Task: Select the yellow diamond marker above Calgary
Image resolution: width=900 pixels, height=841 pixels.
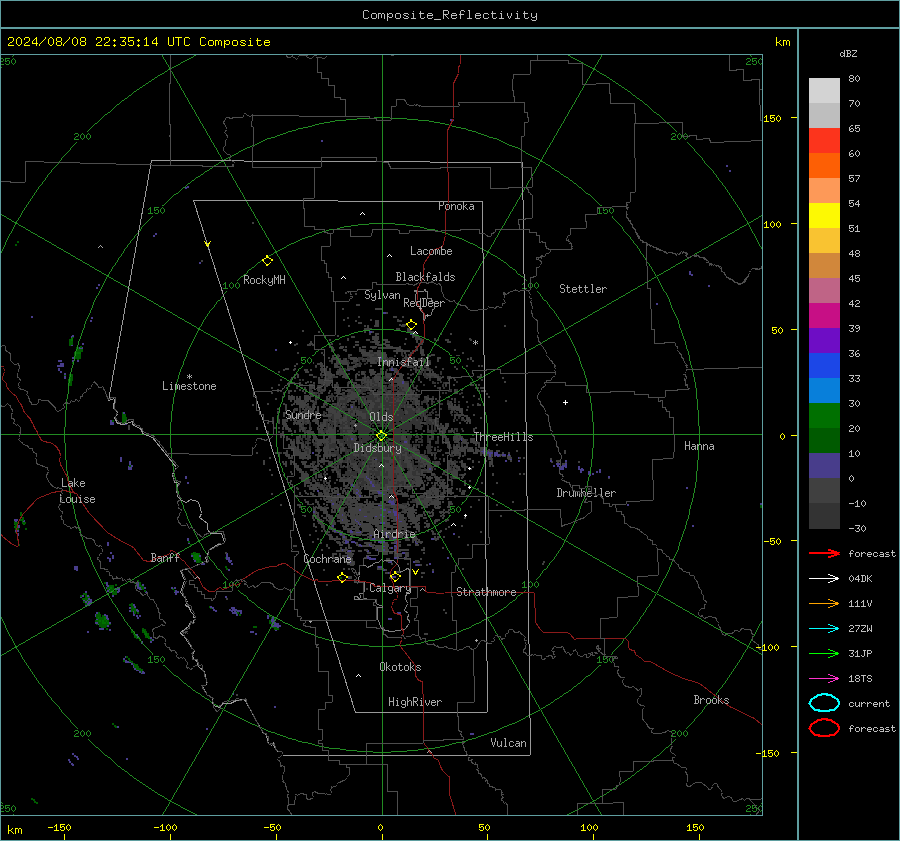Action: pos(395,576)
